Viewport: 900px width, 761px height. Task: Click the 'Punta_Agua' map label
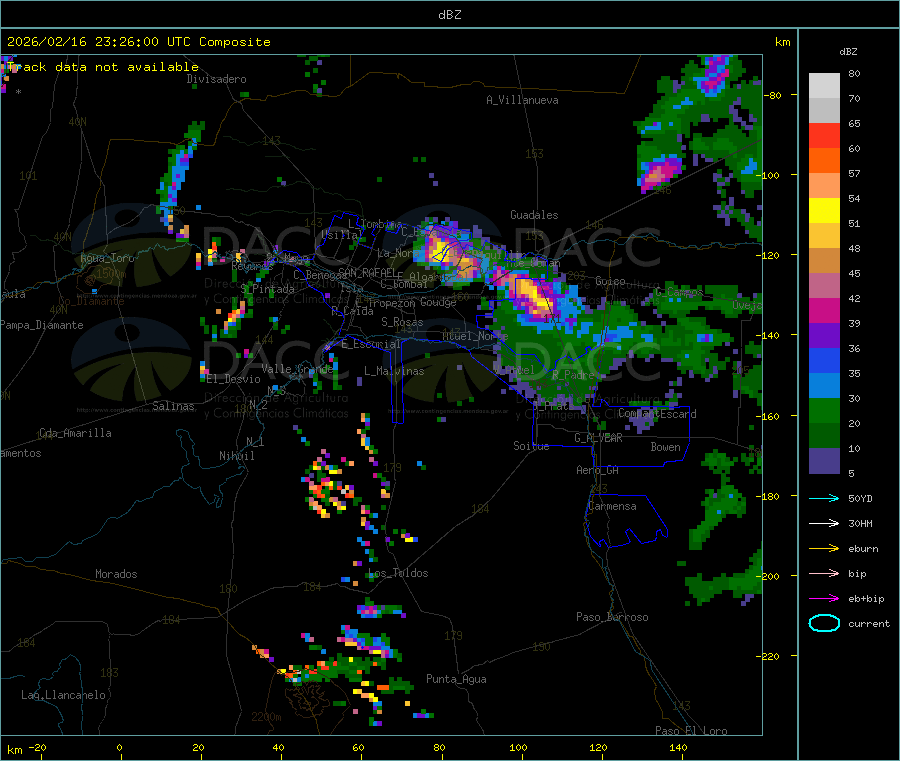(456, 679)
